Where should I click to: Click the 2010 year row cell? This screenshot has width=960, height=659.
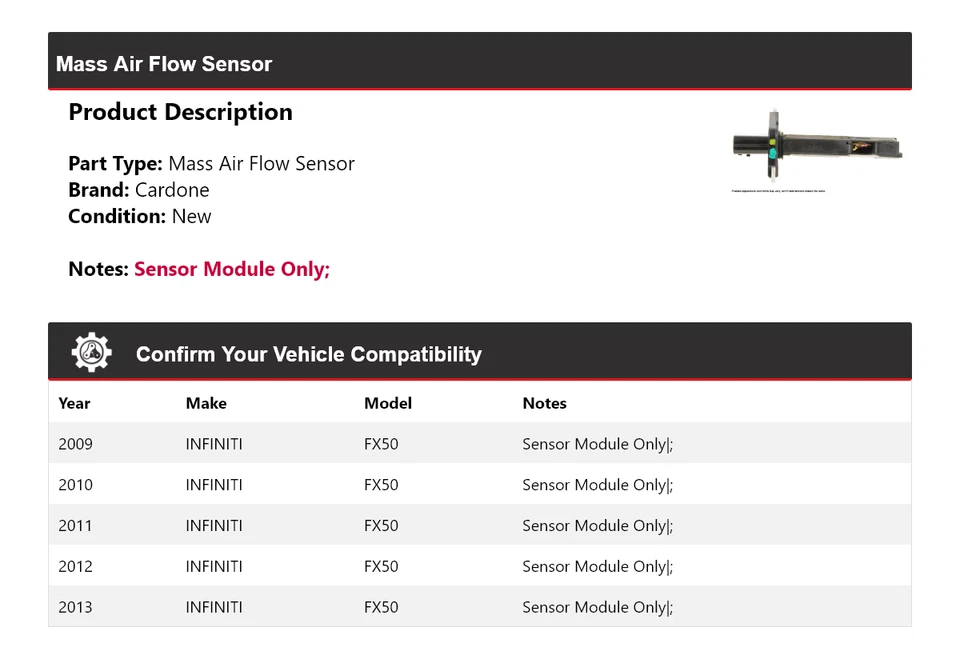[75, 485]
